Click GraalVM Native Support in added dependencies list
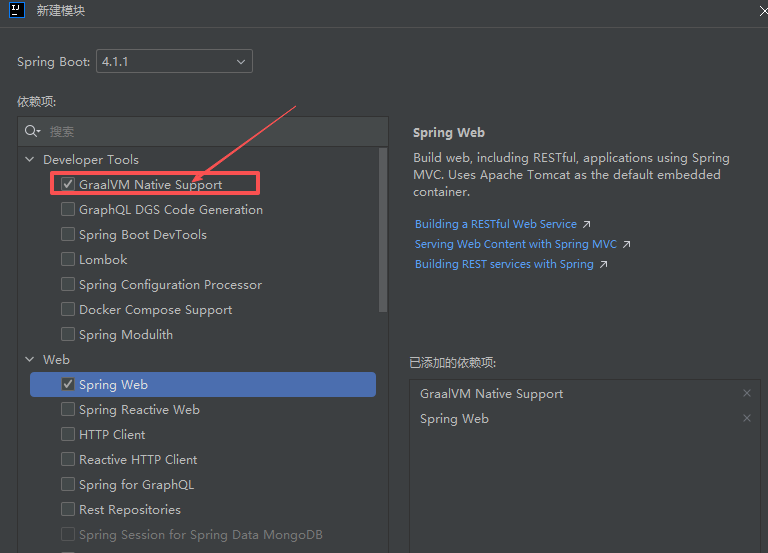Viewport: 768px width, 553px height. pos(491,394)
